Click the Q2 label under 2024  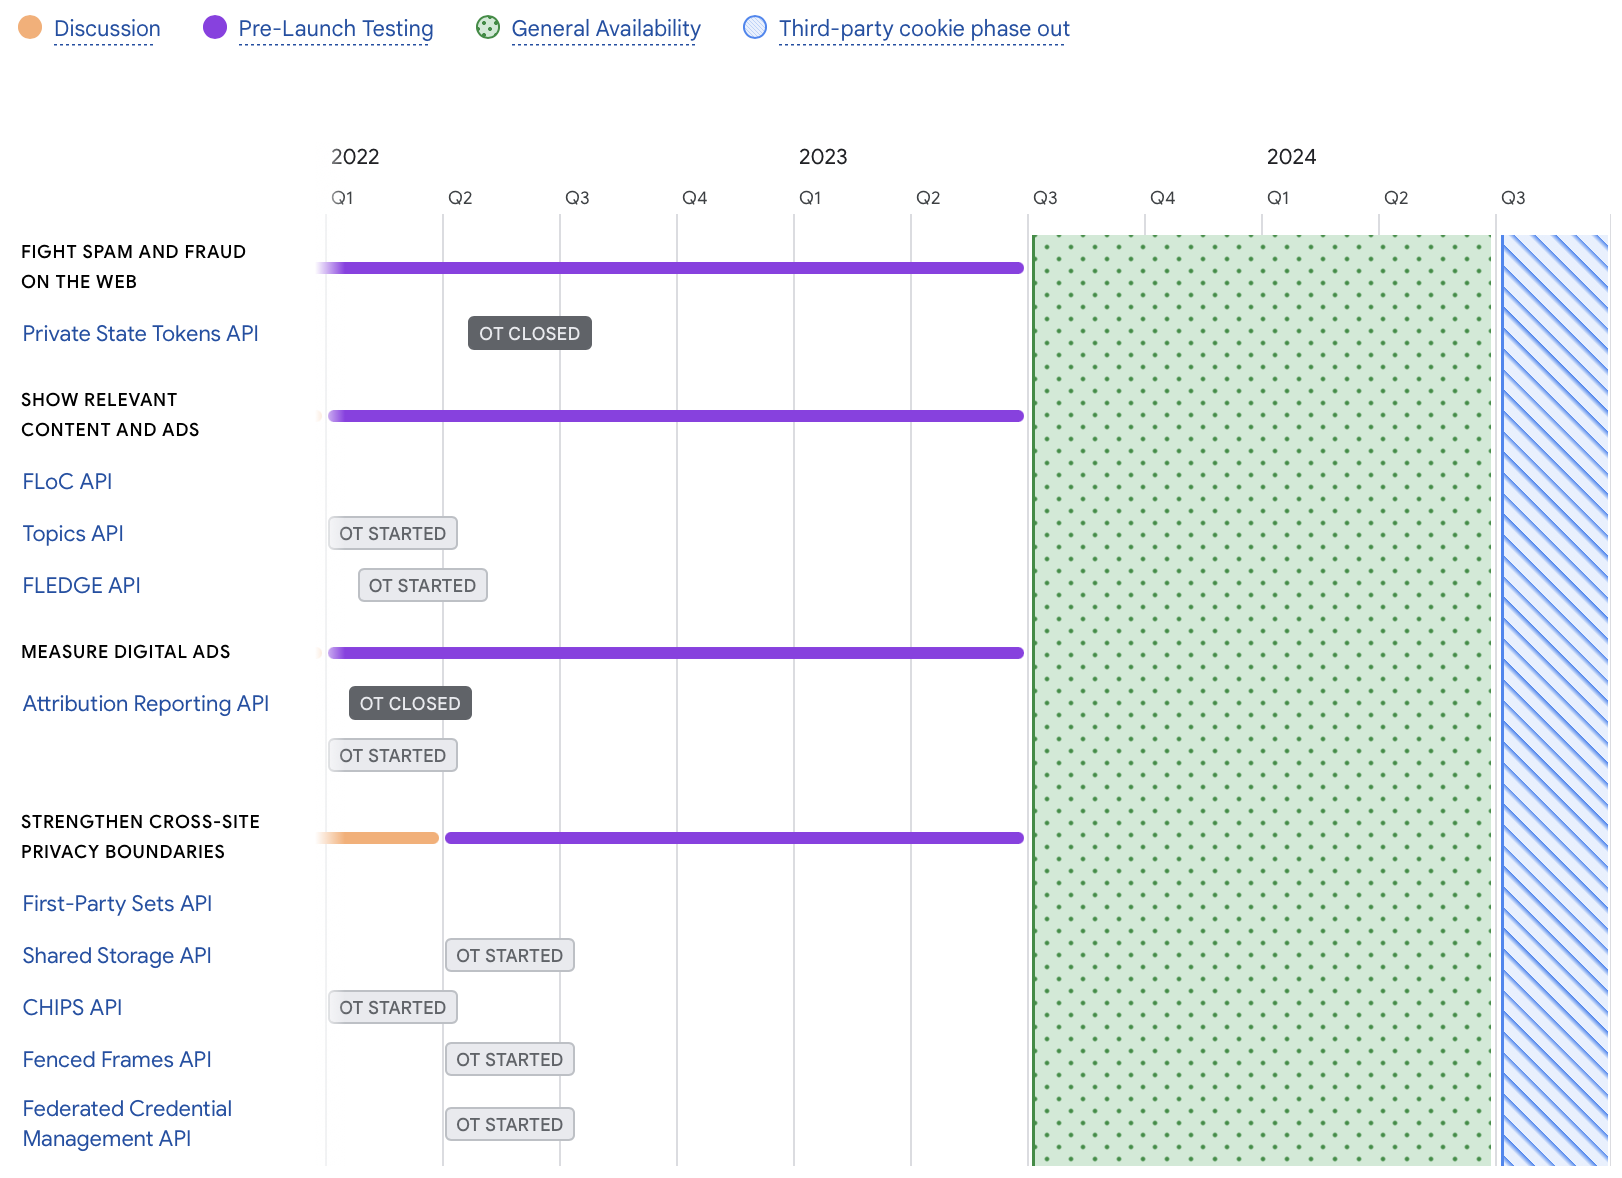(1396, 198)
